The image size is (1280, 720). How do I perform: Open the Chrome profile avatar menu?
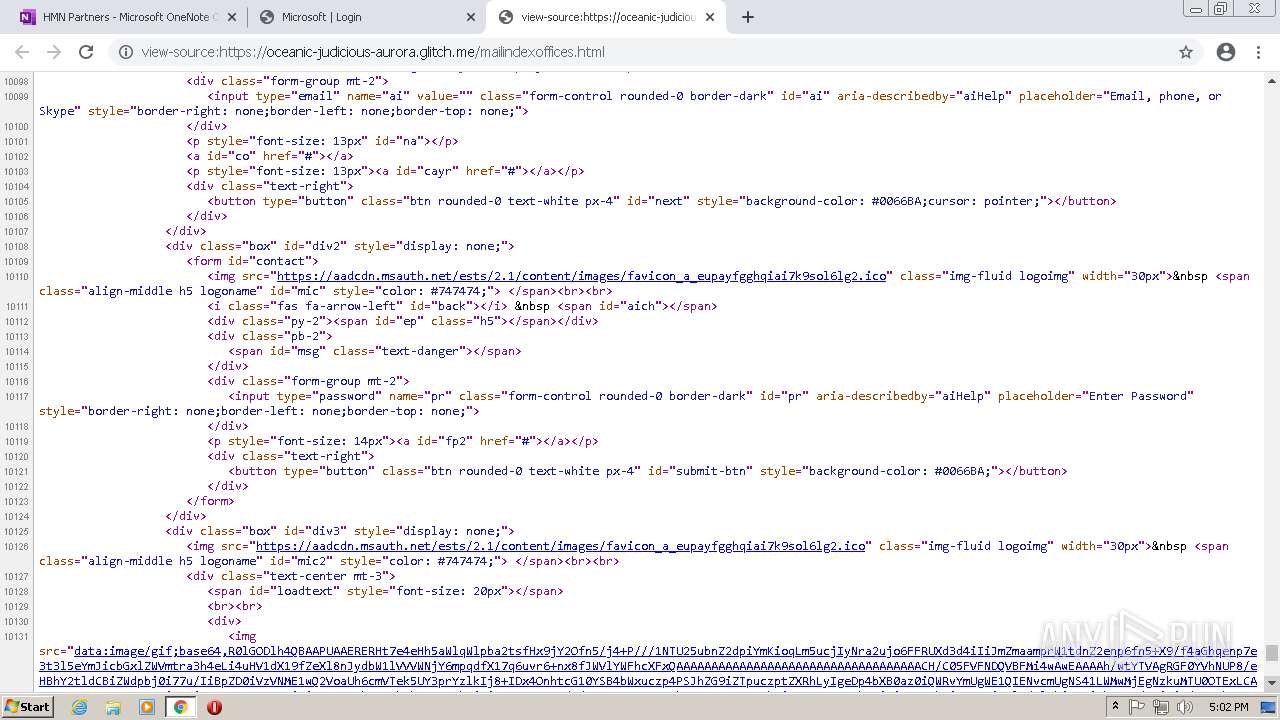(1226, 52)
